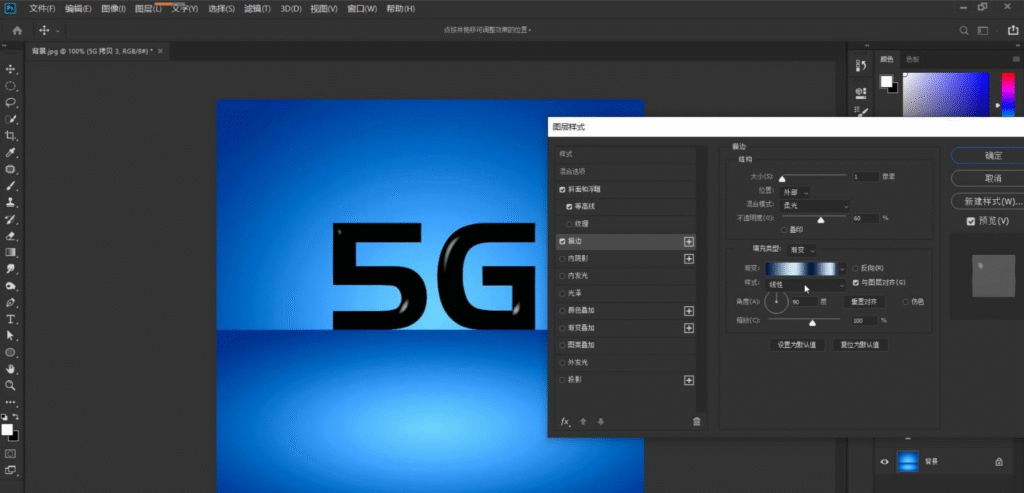This screenshot has width=1024, height=493.
Task: Add another 投影 effect with plus icon
Action: 688,380
